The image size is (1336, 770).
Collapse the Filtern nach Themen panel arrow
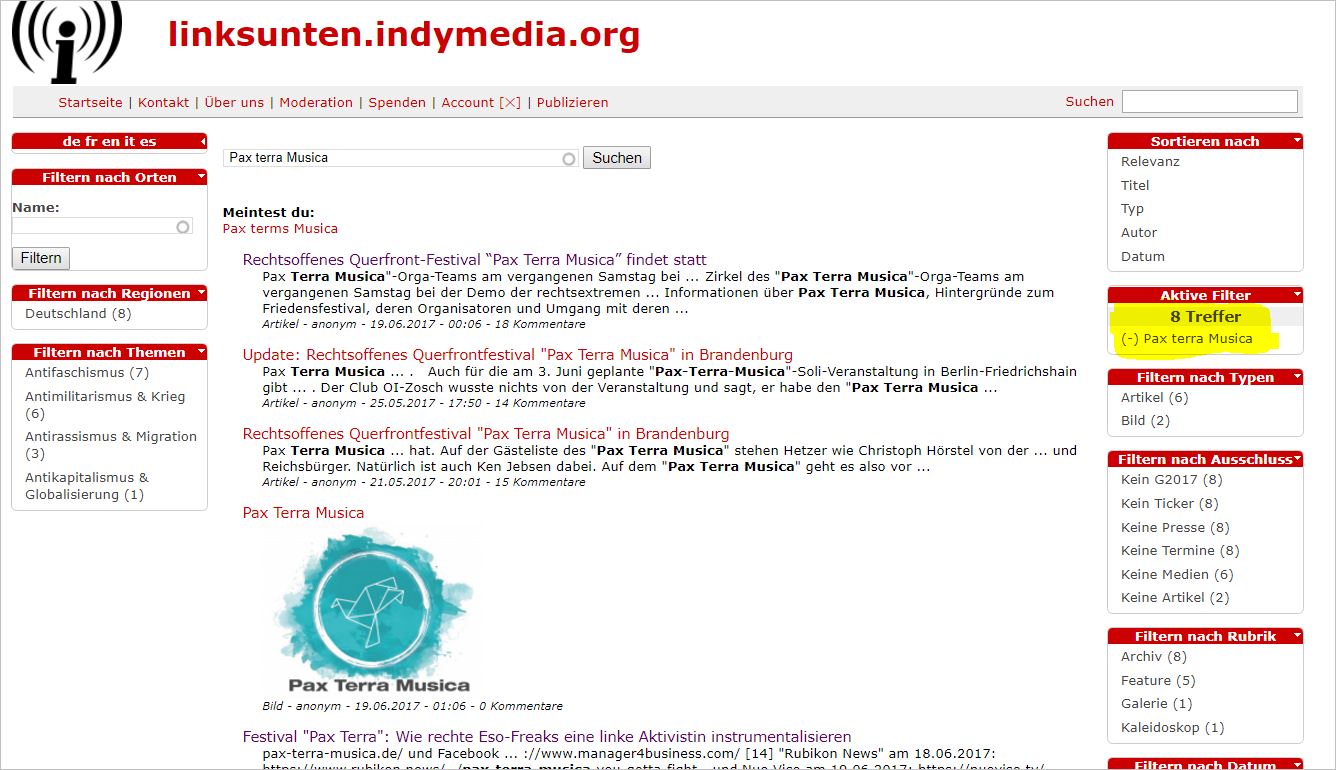point(201,352)
